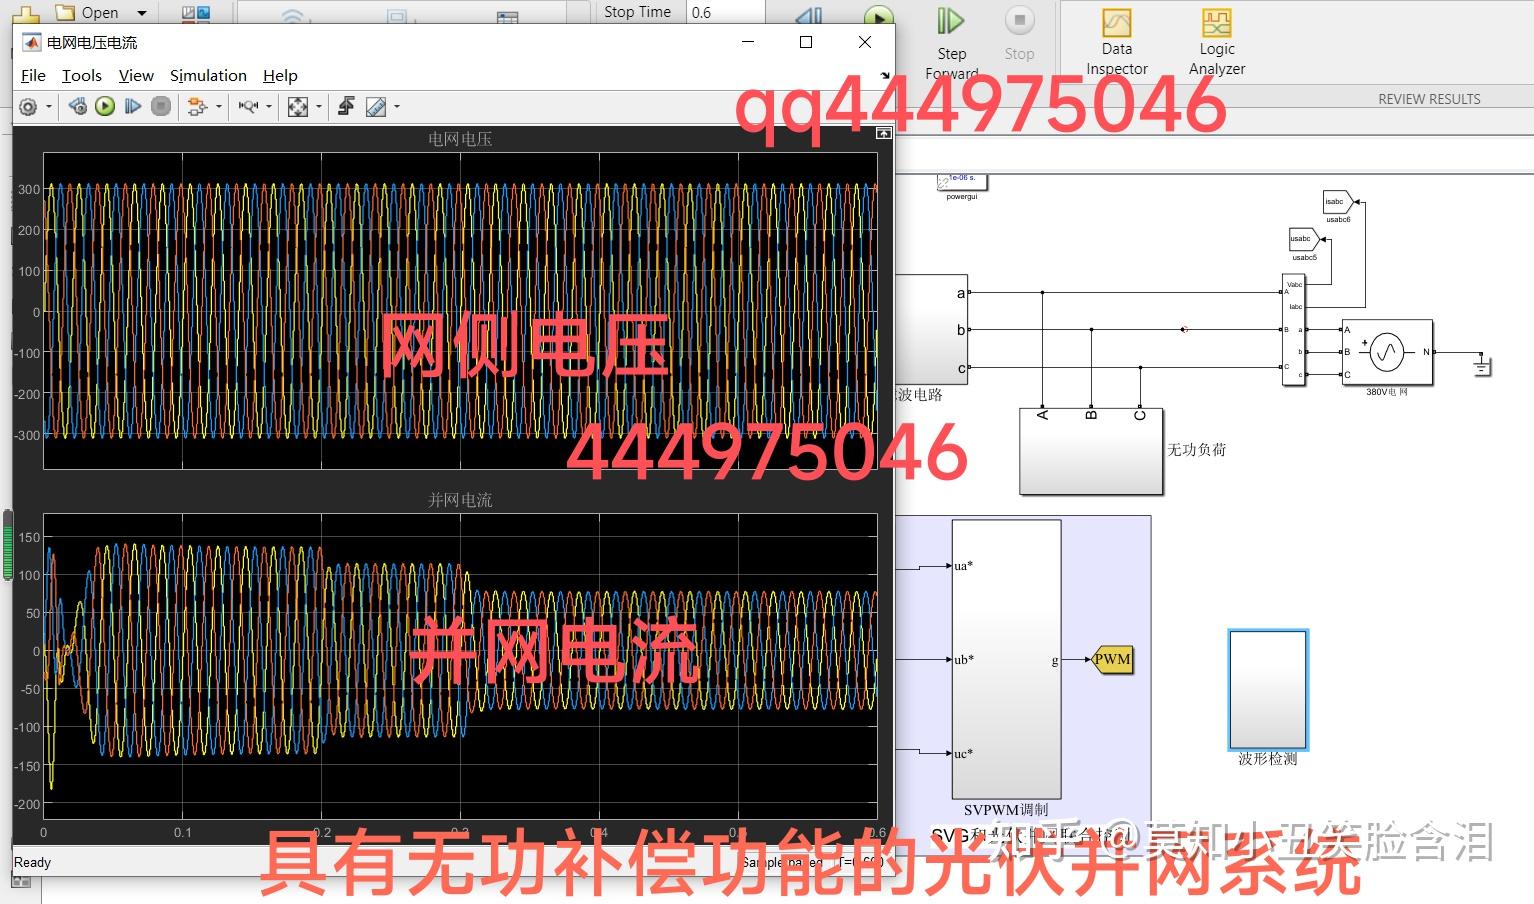The height and width of the screenshot is (904, 1534).
Task: Close the 电网电压电流 scope window
Action: point(865,42)
